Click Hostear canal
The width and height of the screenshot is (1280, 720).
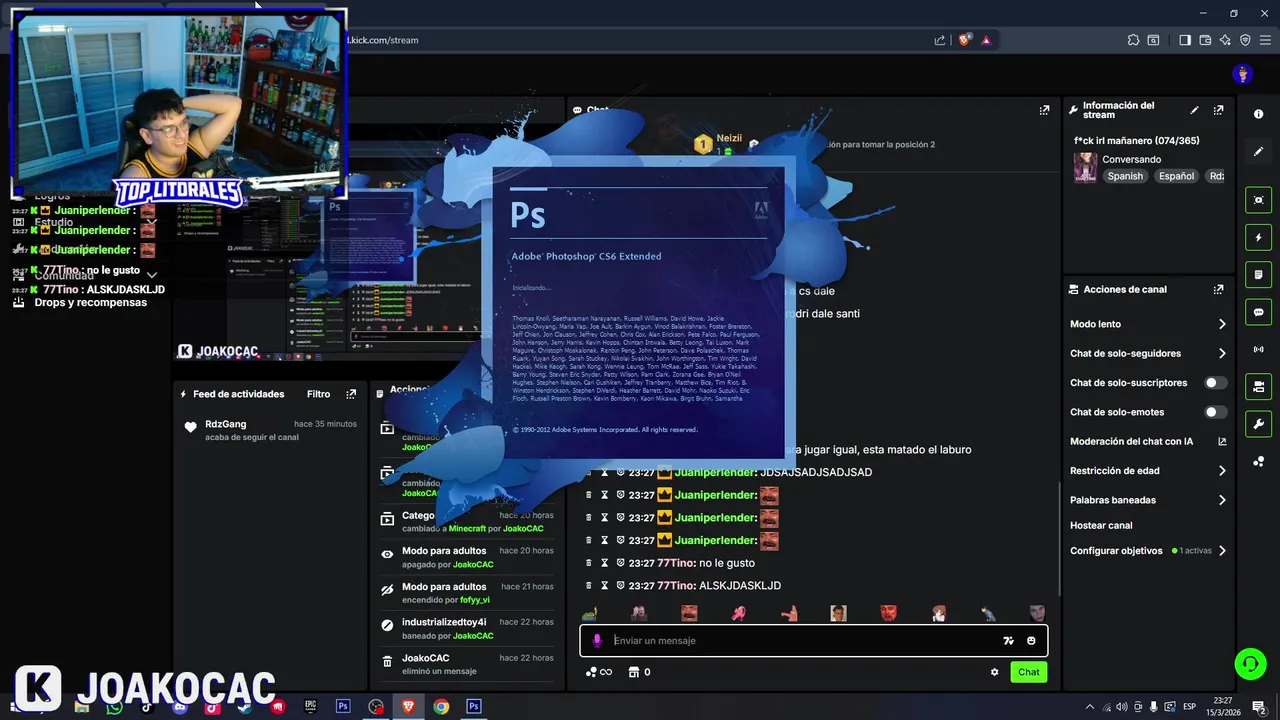click(1101, 525)
